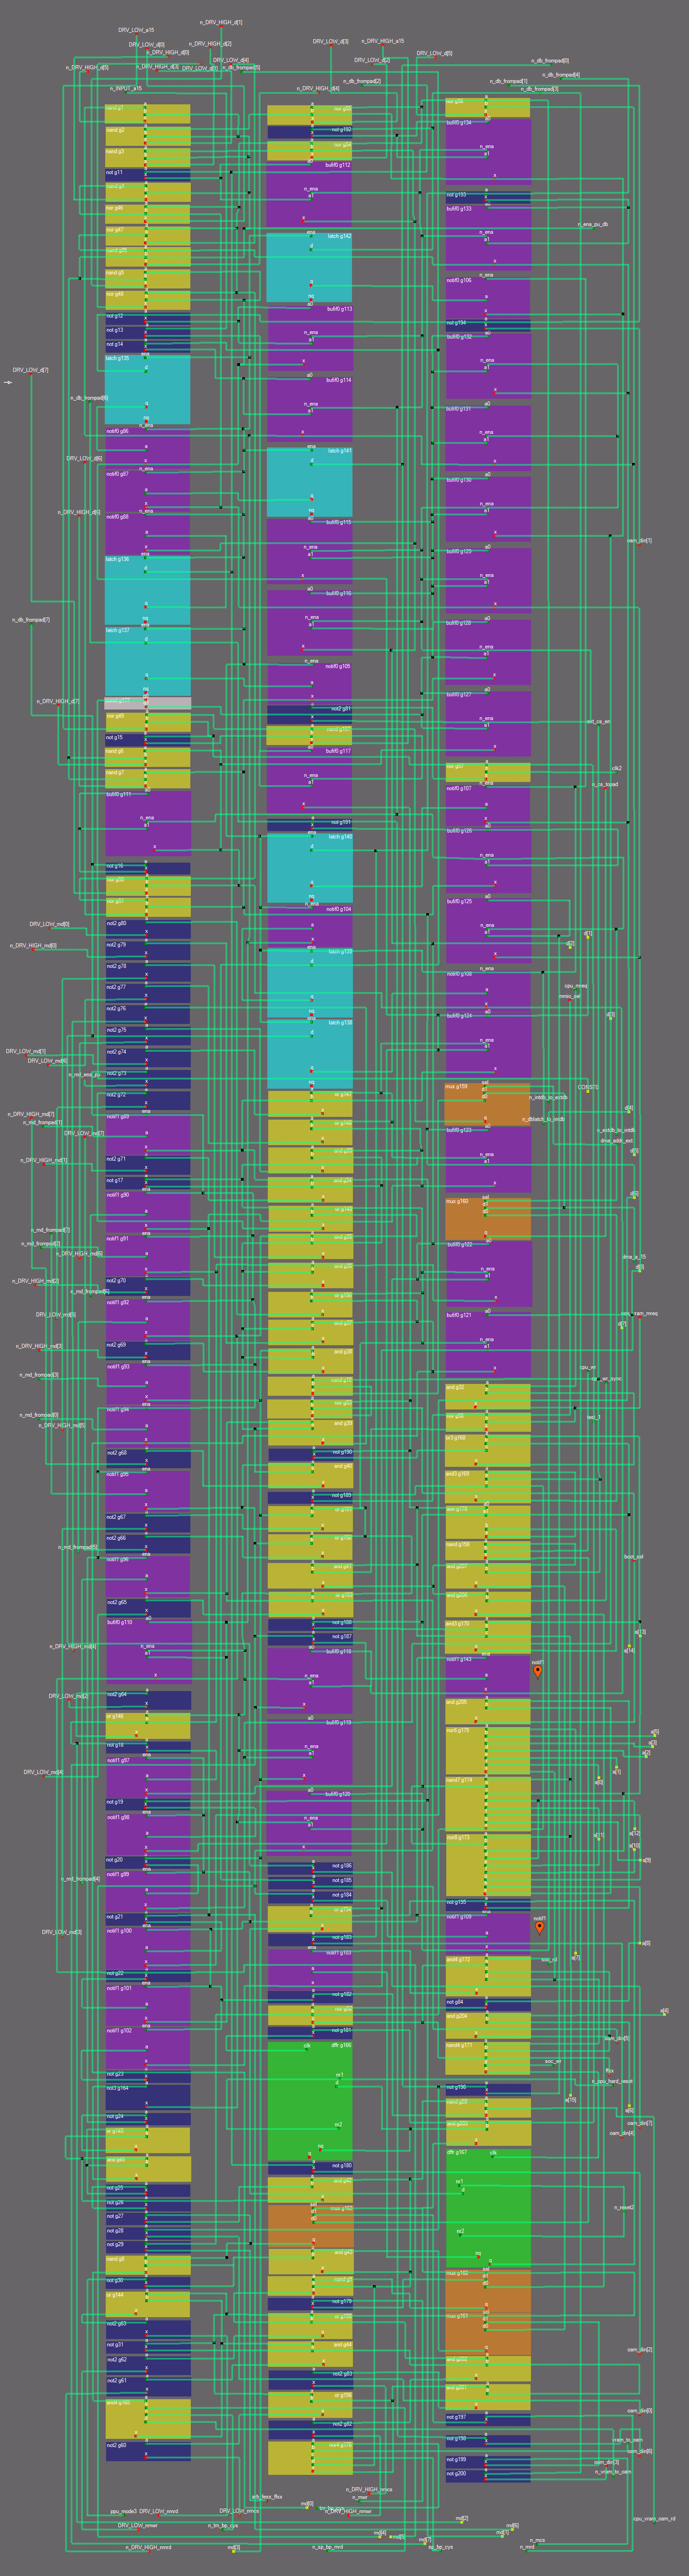
Task: Click the soc_rd signal label
Action: pos(549,1959)
